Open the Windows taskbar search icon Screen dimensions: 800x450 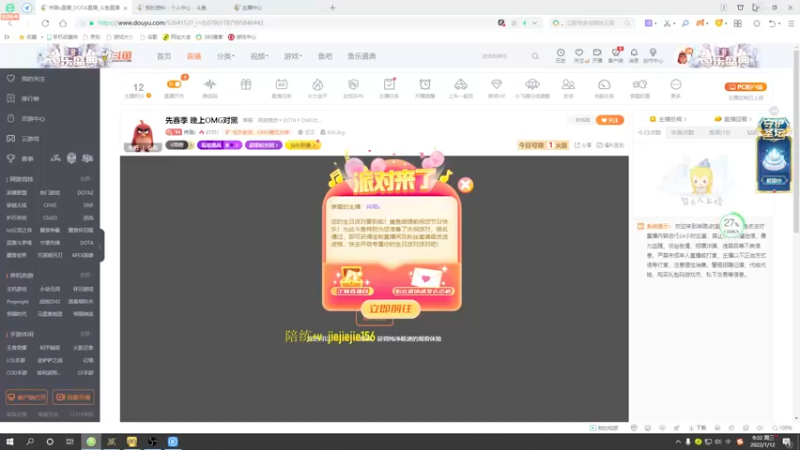(30, 441)
